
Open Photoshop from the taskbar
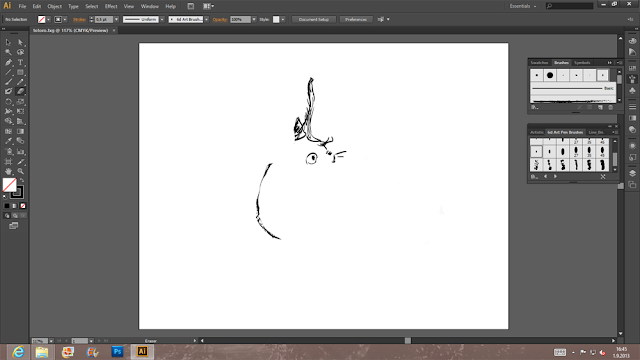point(117,351)
